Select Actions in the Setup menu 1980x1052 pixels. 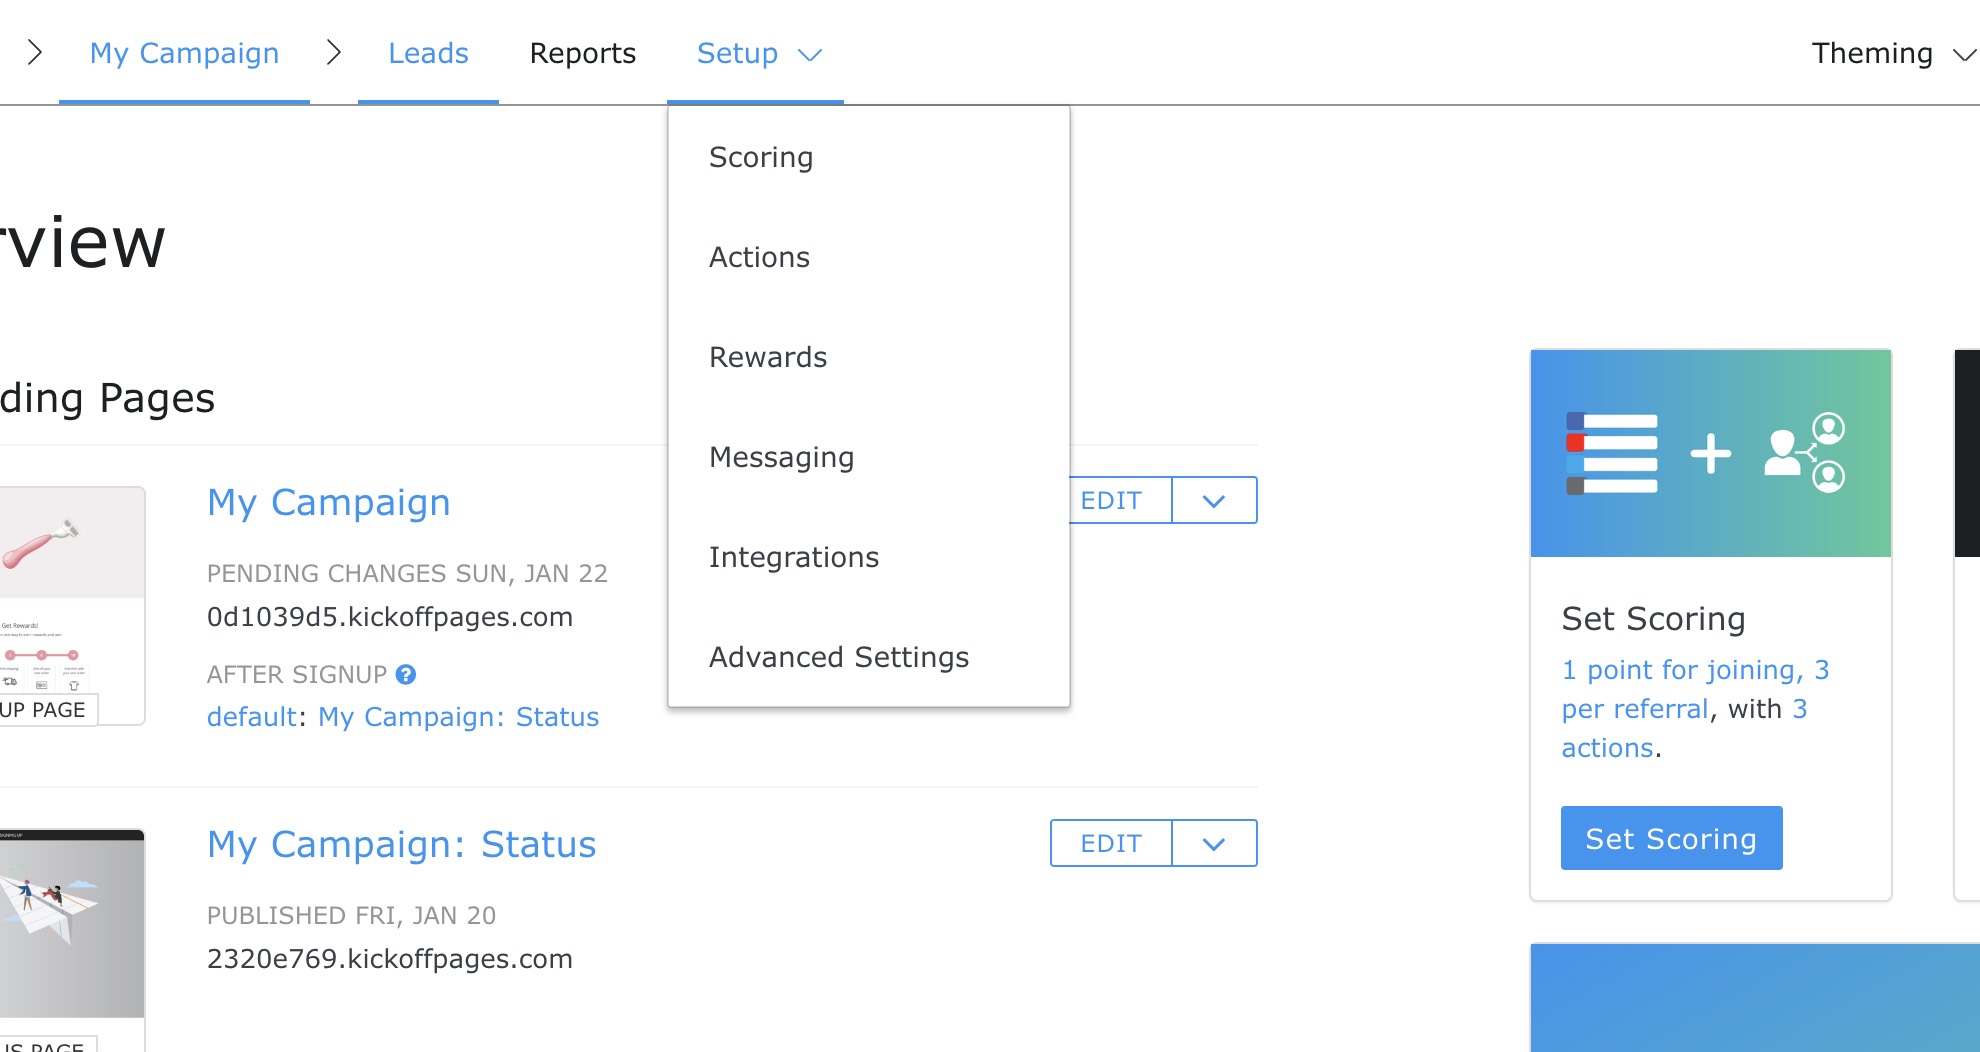[x=760, y=257]
